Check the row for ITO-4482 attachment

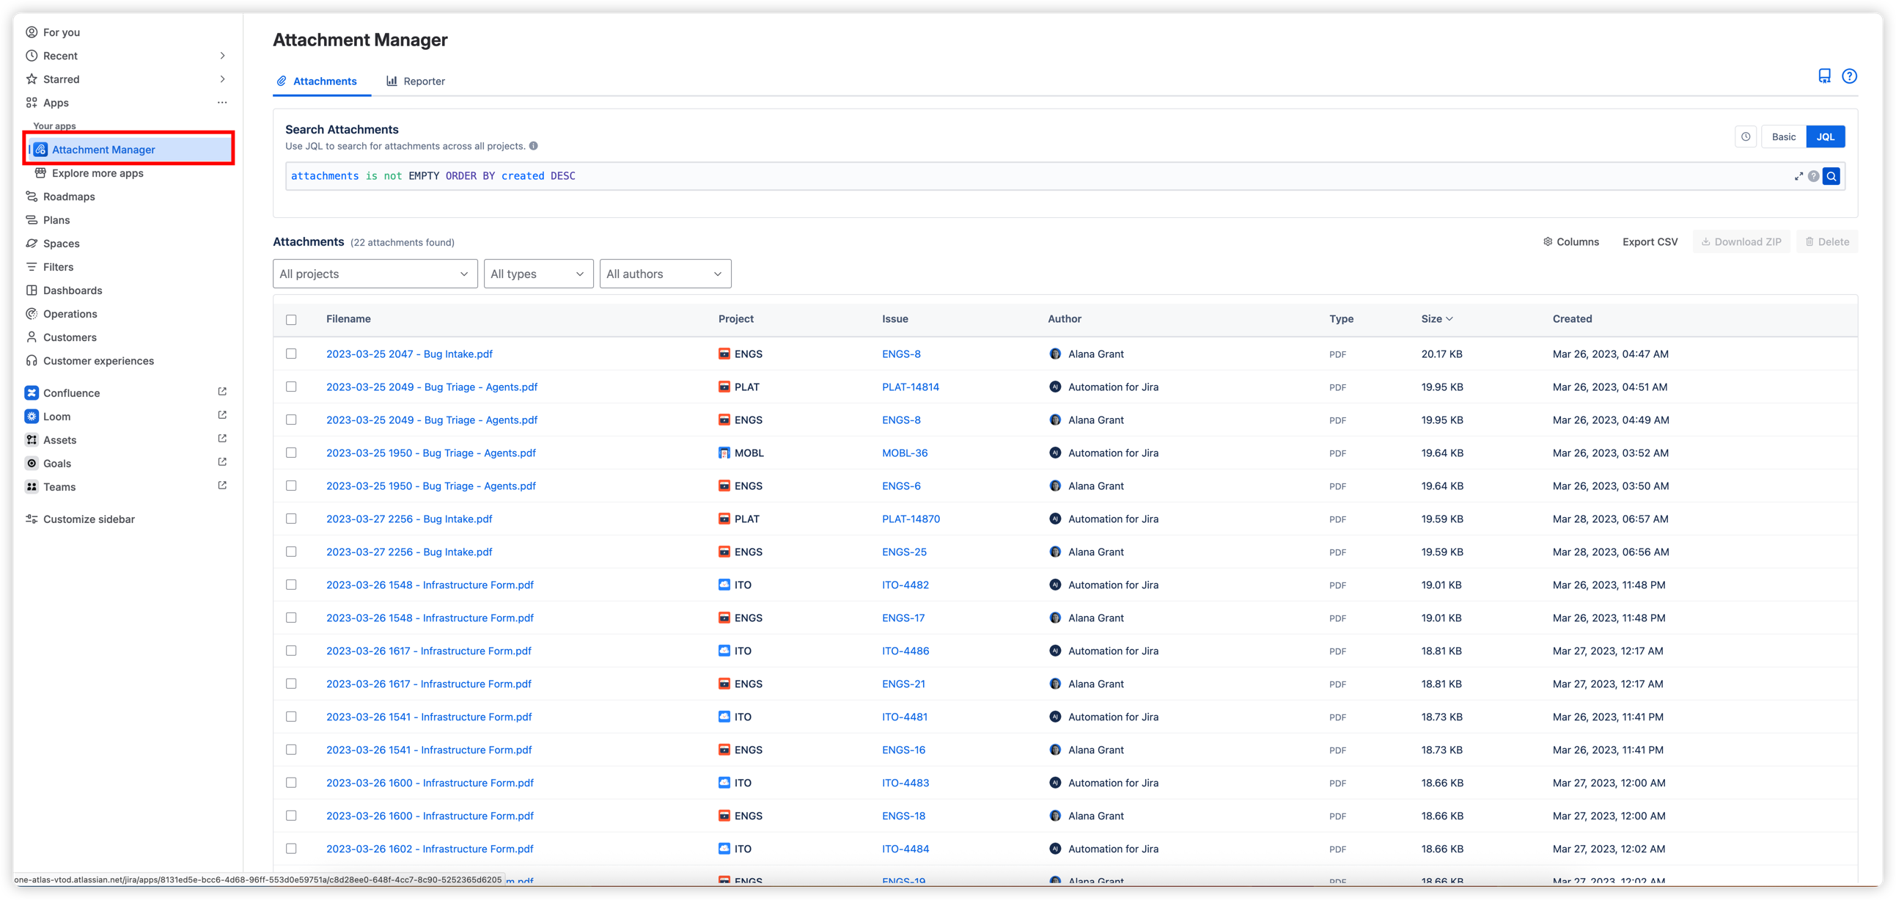(x=291, y=585)
